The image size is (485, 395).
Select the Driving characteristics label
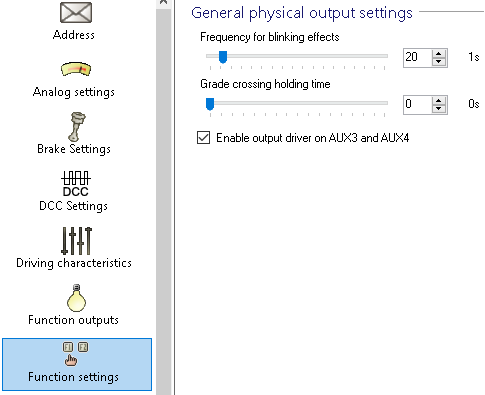pyautogui.click(x=74, y=263)
